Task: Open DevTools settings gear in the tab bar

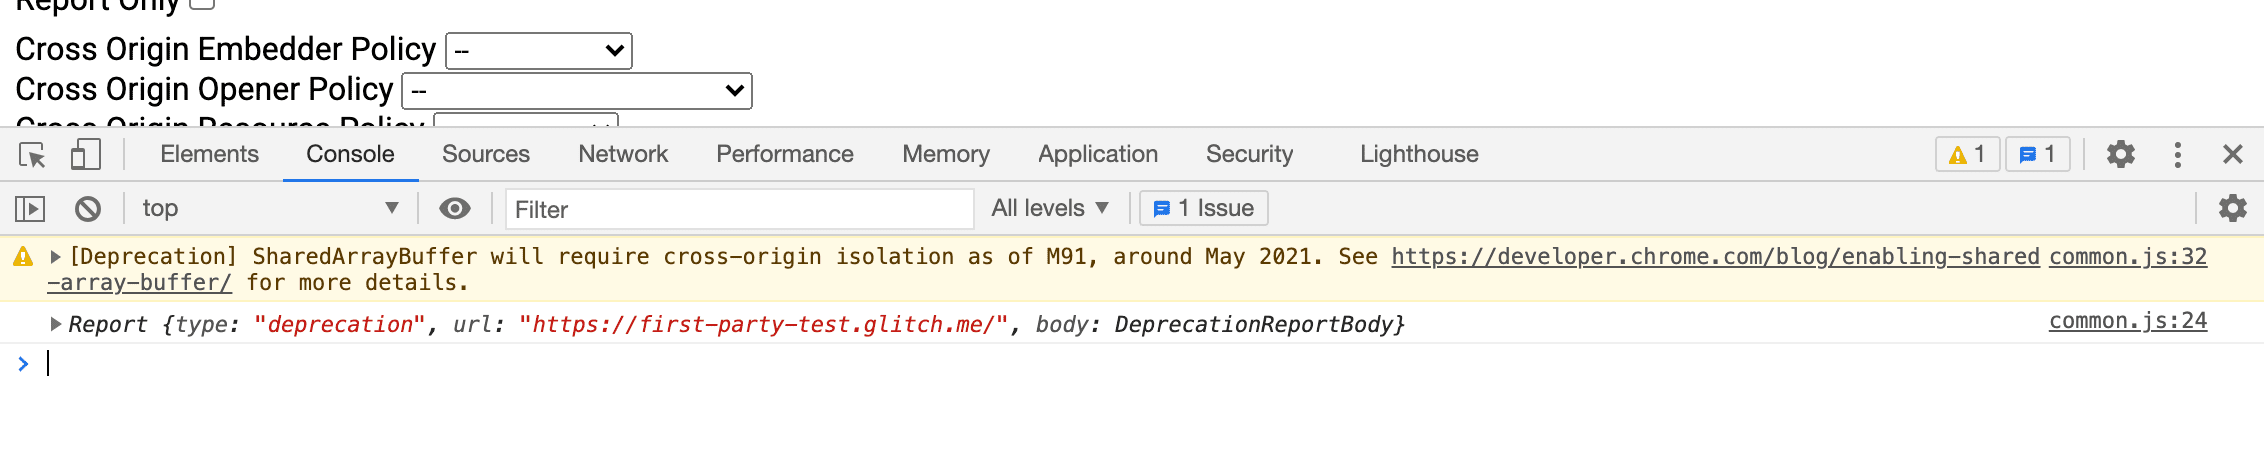Action: [2120, 154]
